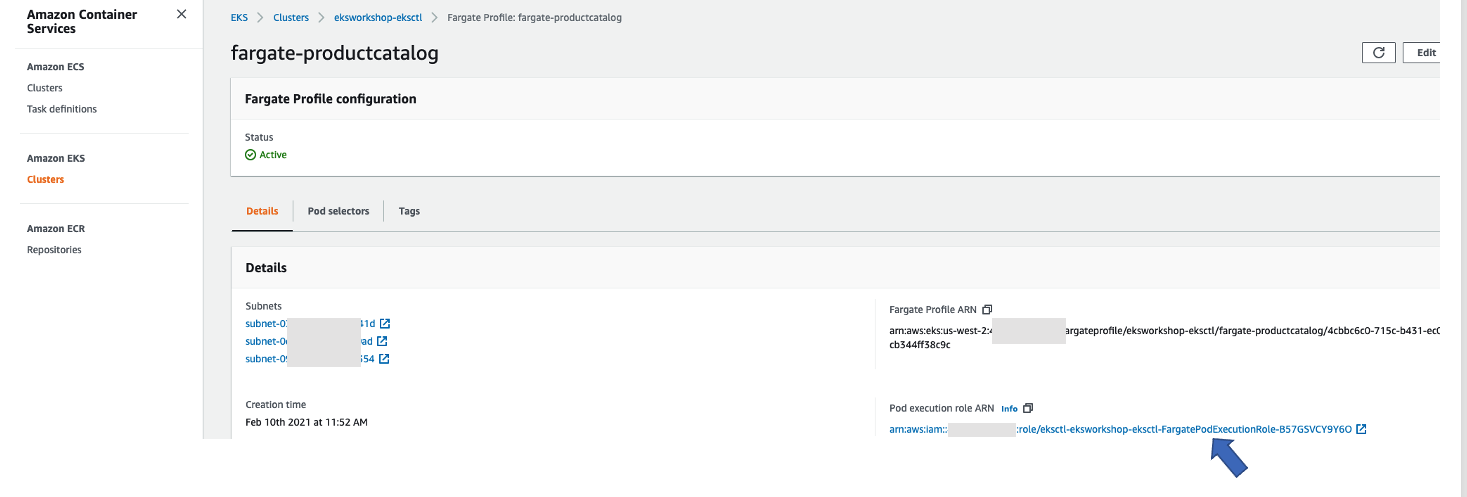The height and width of the screenshot is (497, 1467).
Task: Close the Amazon Container Services sidebar
Action: click(181, 14)
